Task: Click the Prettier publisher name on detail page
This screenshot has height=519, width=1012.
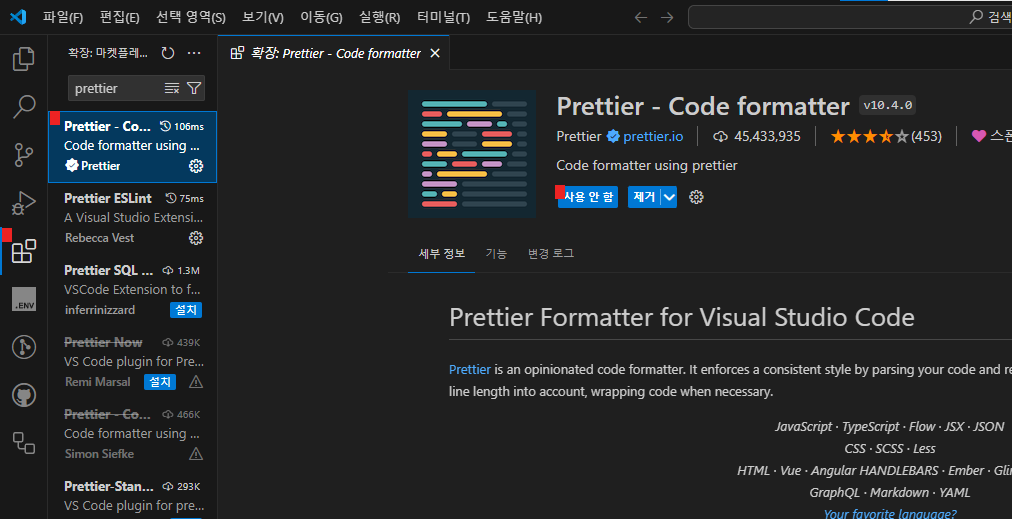Action: pos(579,136)
